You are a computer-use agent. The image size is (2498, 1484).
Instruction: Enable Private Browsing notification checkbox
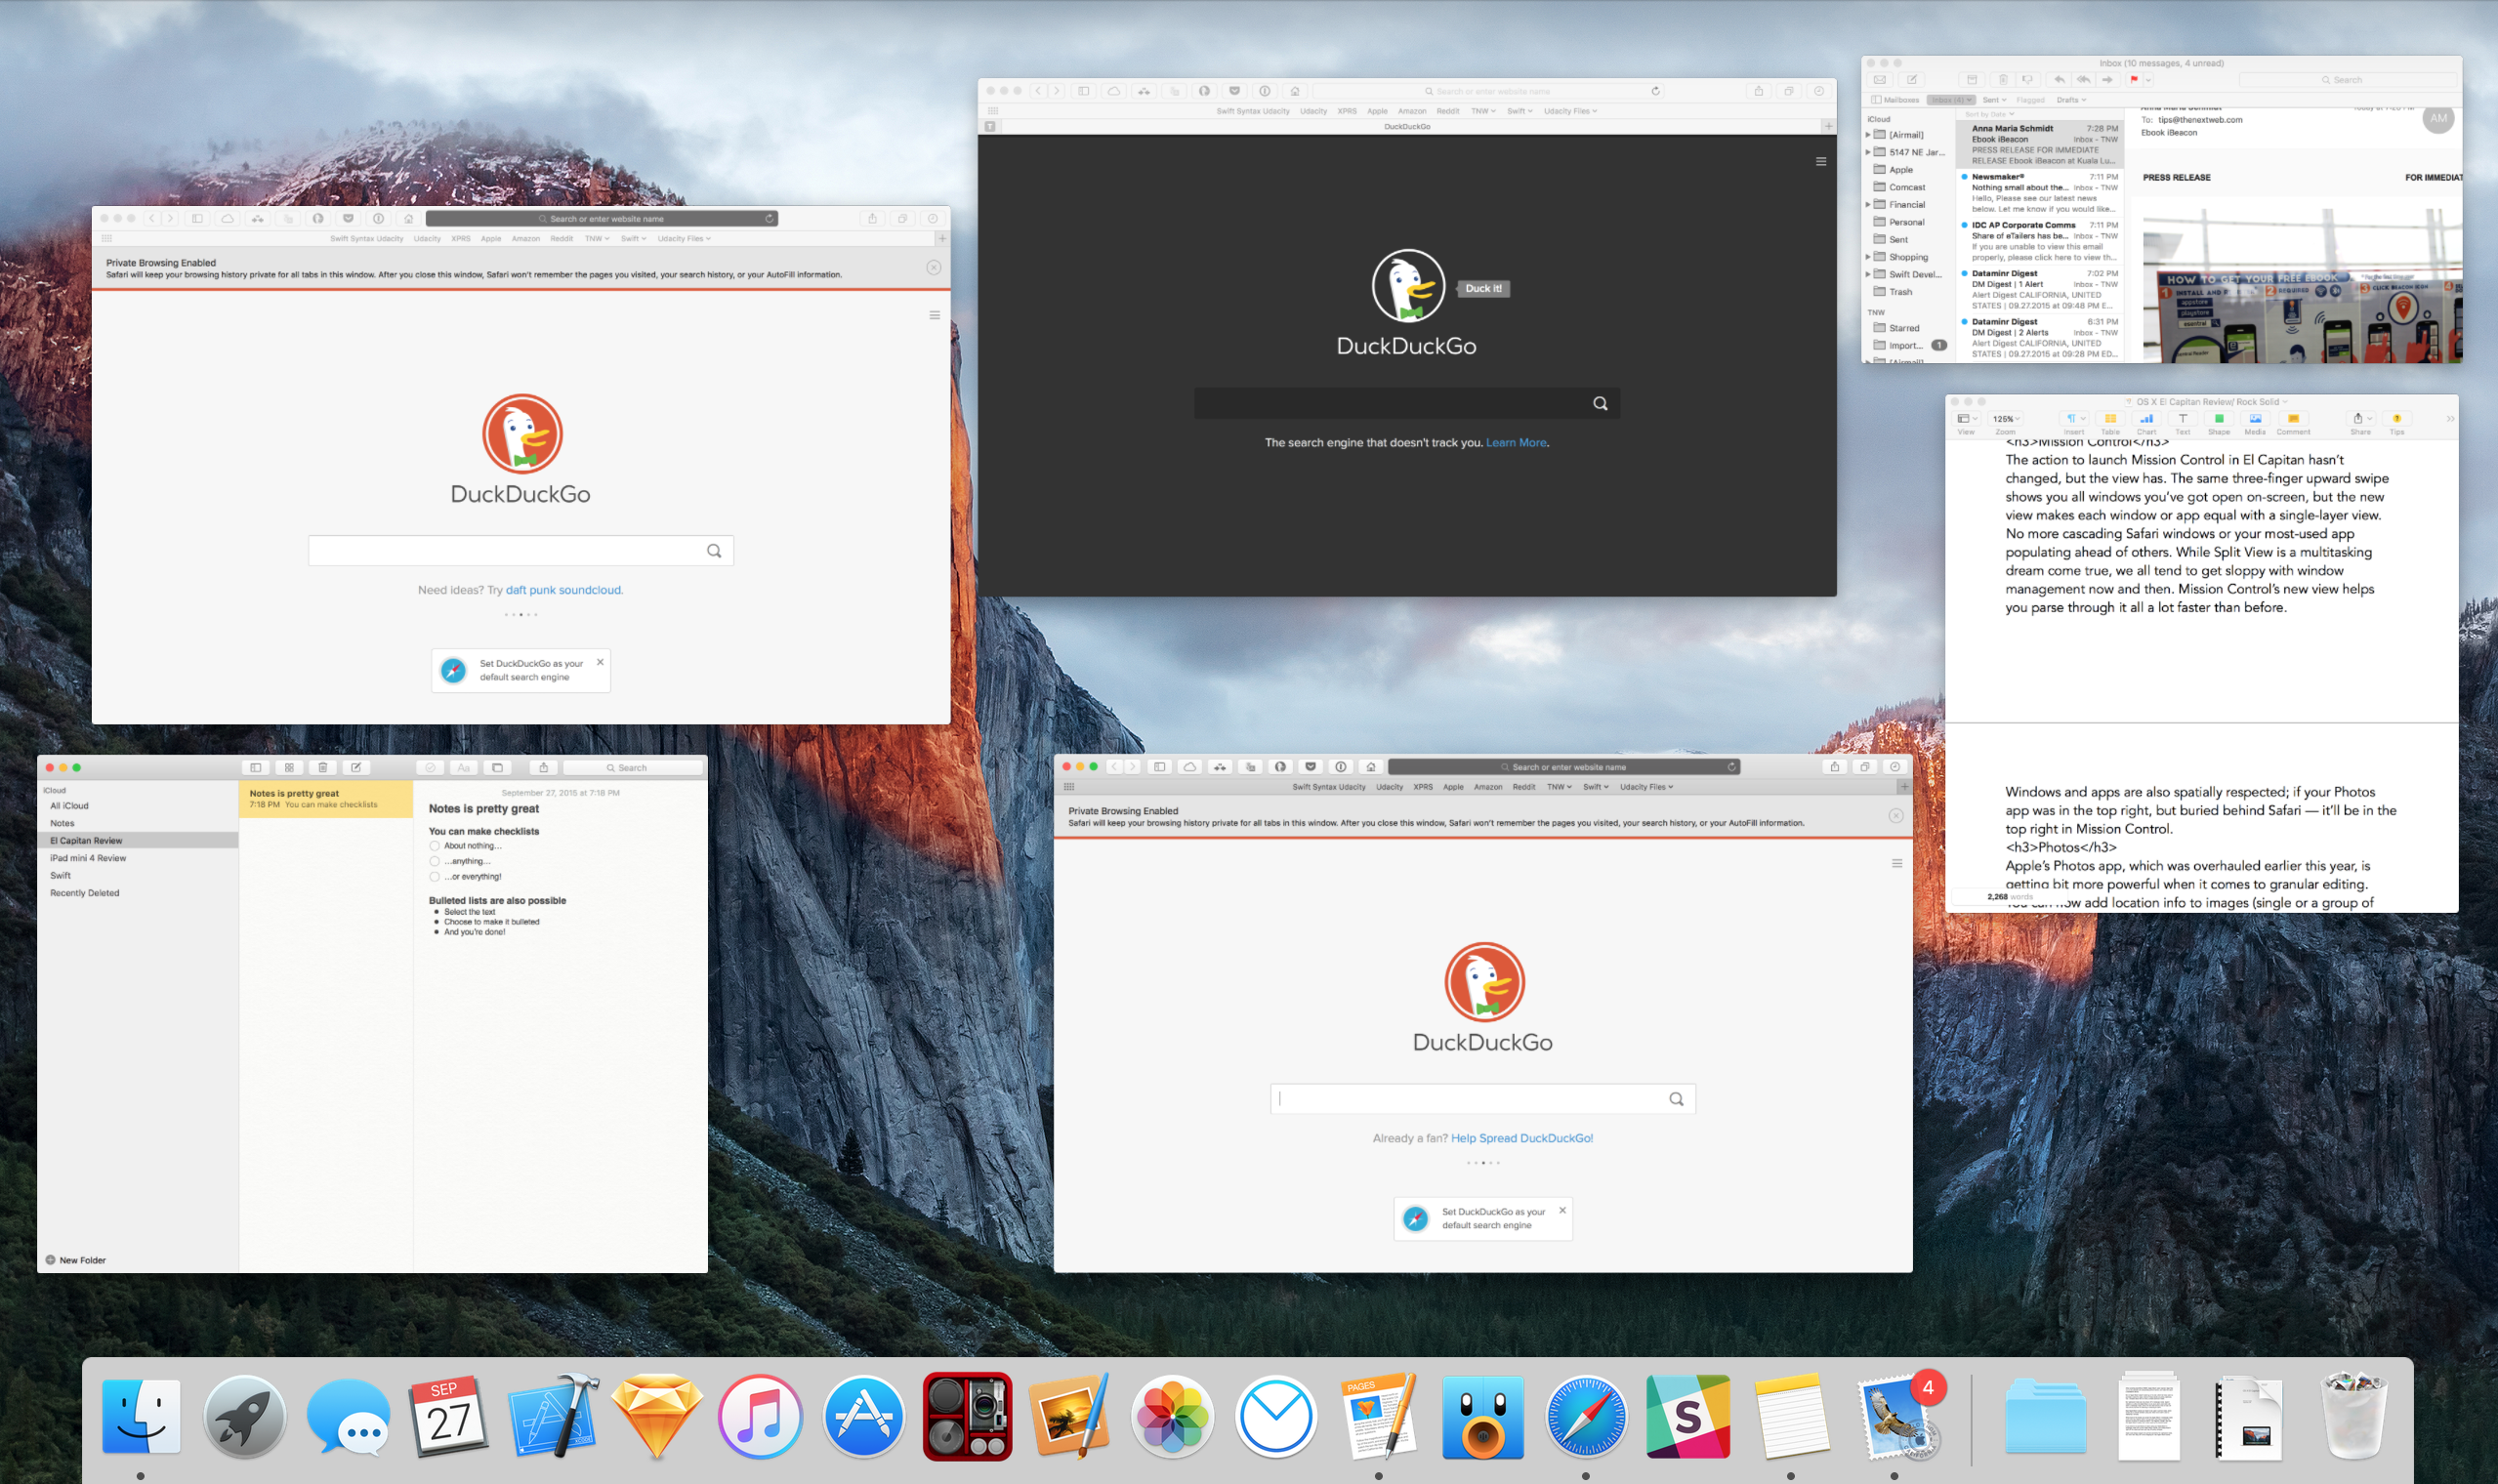(x=933, y=268)
